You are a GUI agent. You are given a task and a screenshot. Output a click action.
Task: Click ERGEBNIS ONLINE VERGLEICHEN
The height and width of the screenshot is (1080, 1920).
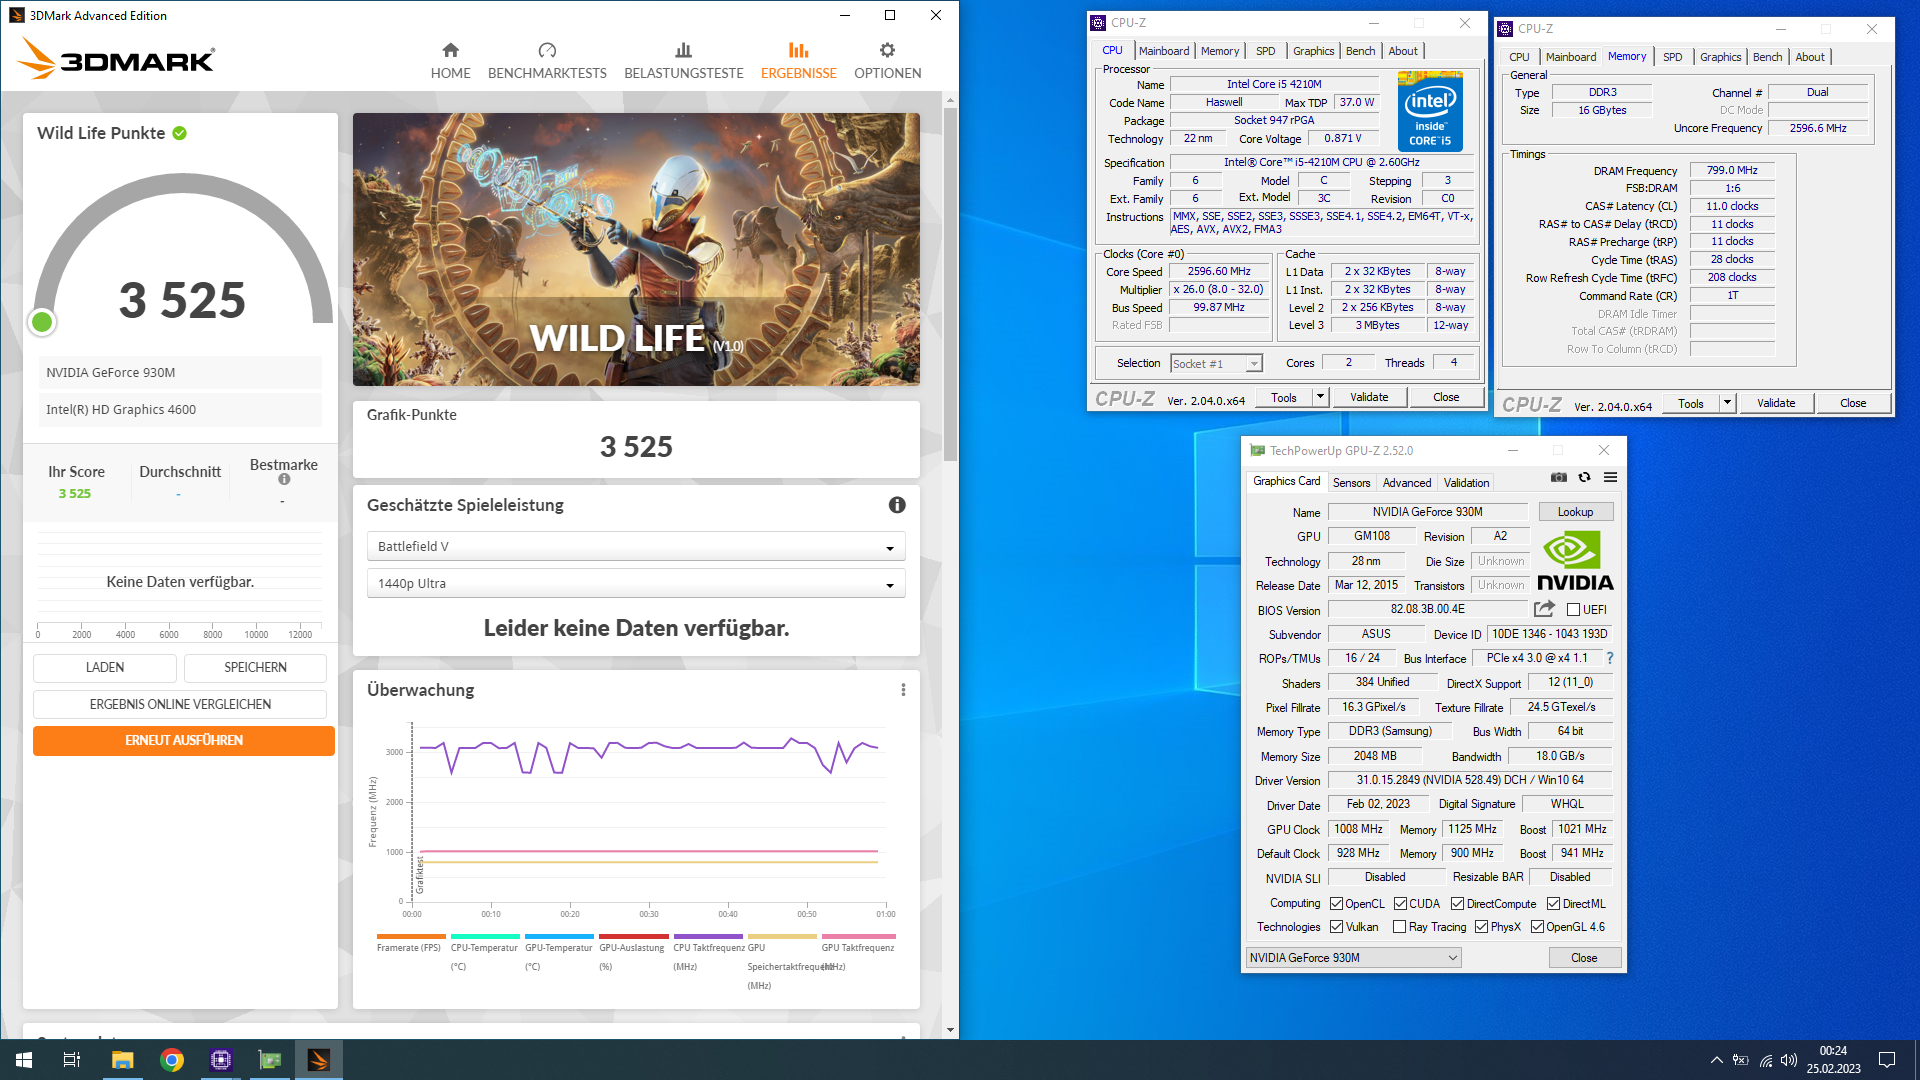click(180, 704)
